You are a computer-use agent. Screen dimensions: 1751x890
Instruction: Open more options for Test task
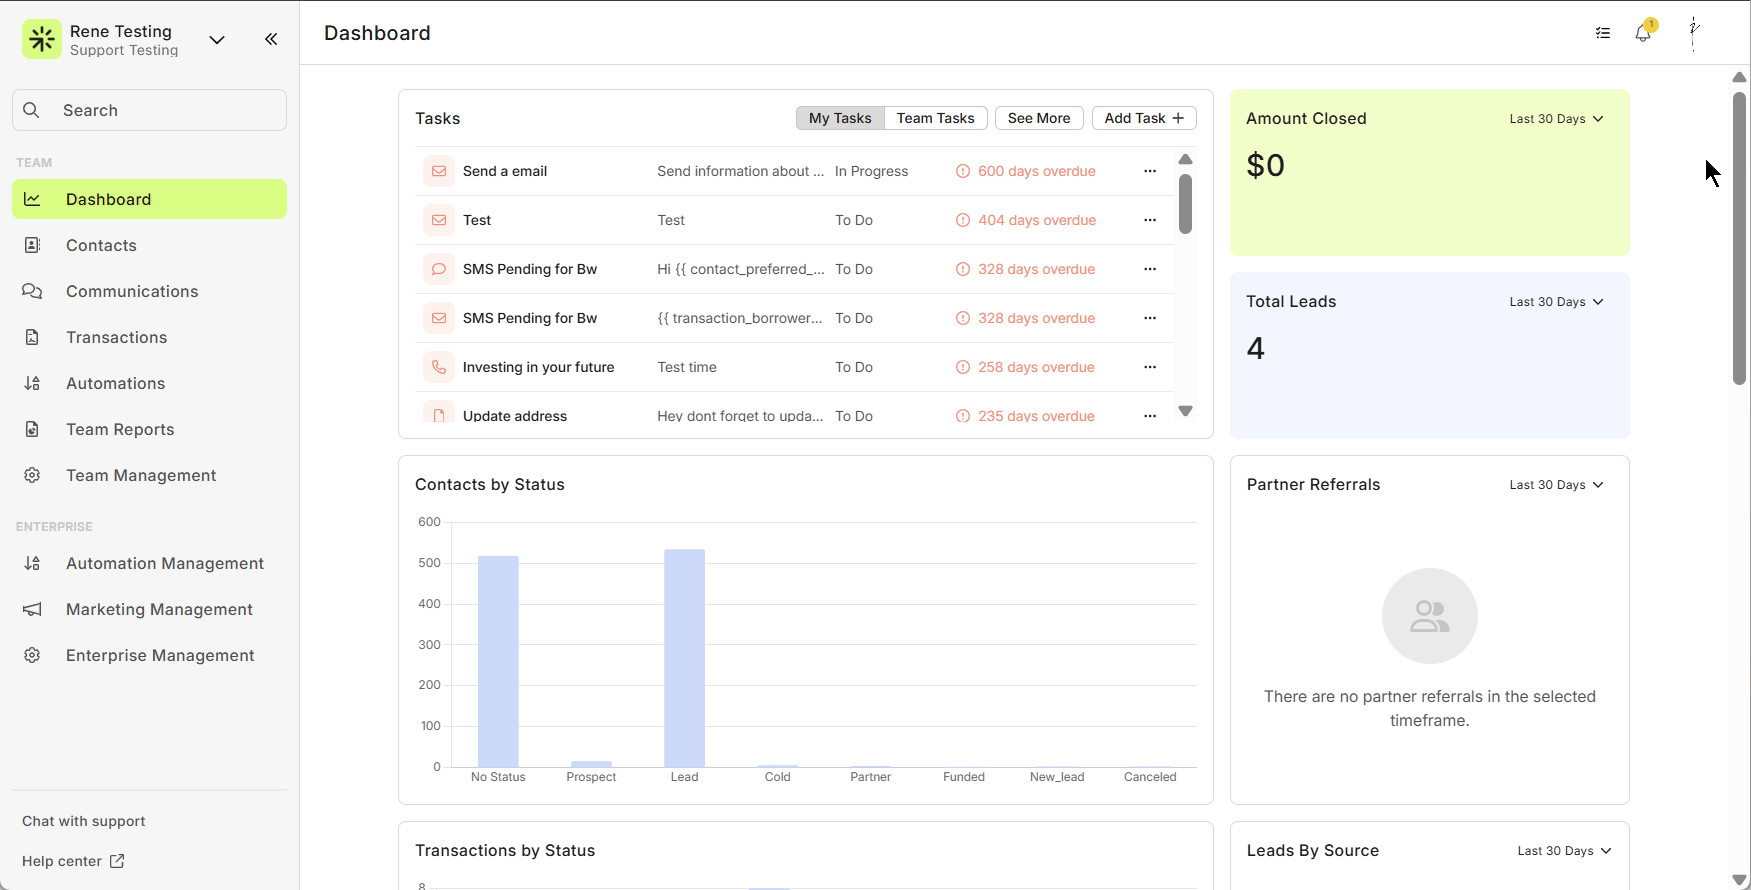point(1150,220)
